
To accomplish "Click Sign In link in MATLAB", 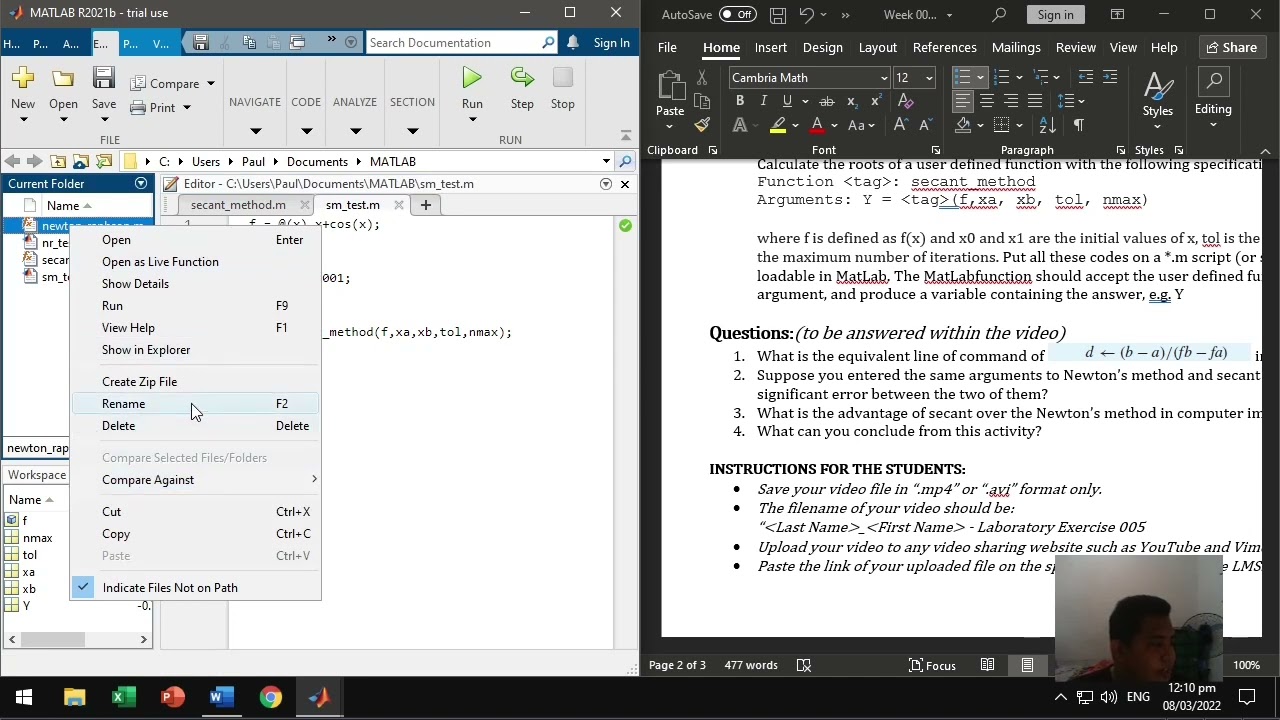I will click(x=611, y=43).
